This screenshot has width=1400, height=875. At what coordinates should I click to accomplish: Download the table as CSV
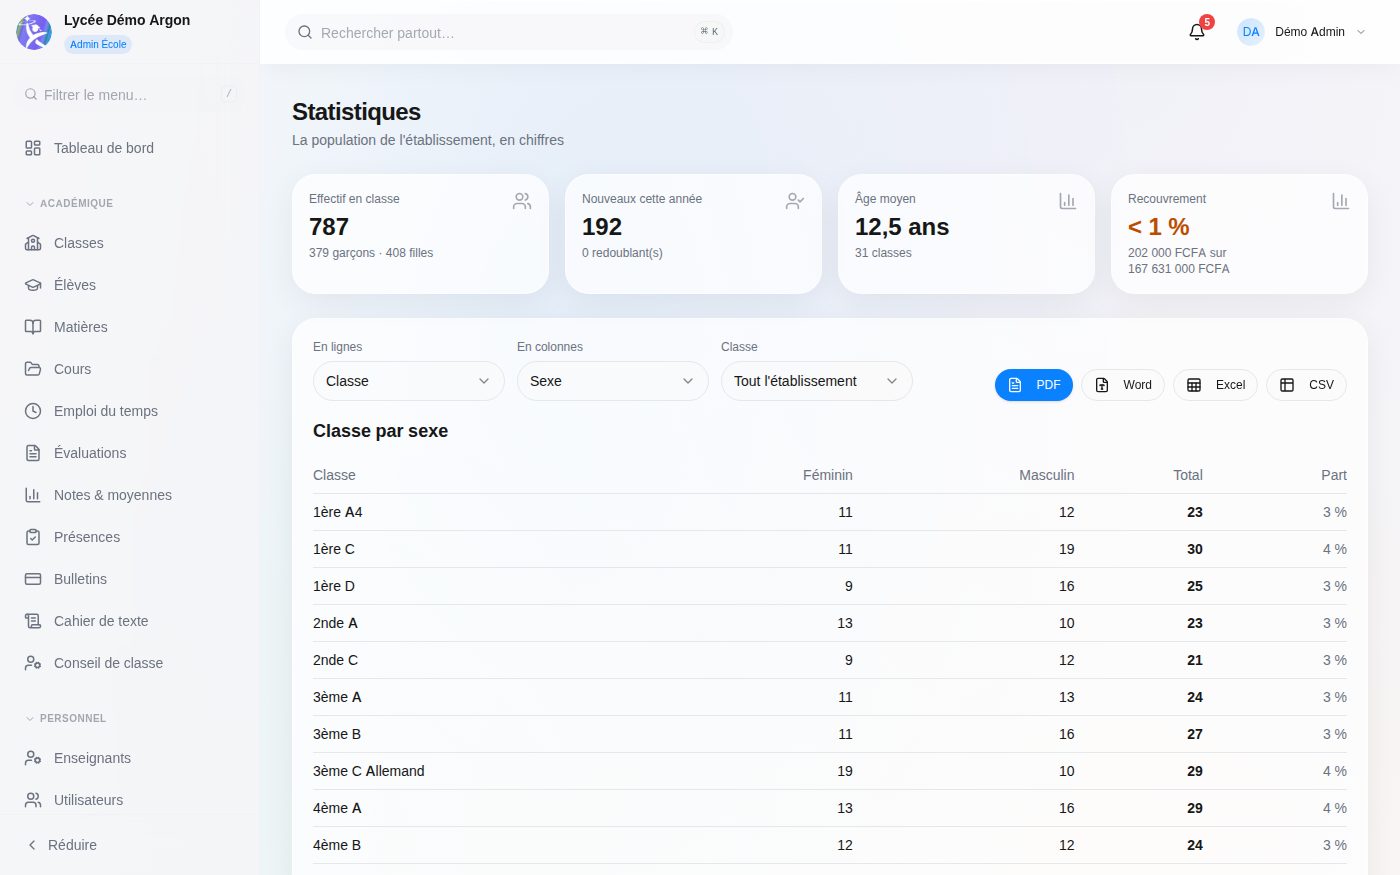pyautogui.click(x=1306, y=385)
